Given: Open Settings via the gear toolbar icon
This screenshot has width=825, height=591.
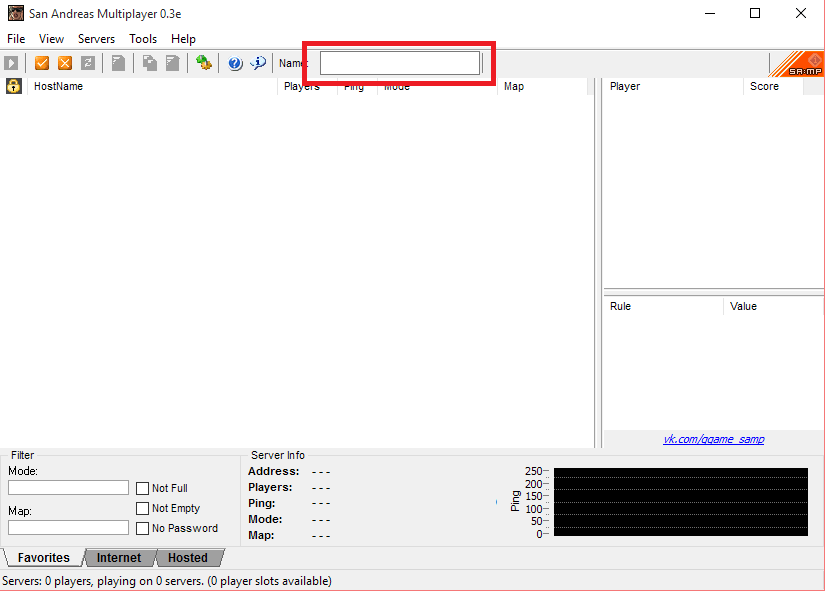Looking at the screenshot, I should point(204,63).
